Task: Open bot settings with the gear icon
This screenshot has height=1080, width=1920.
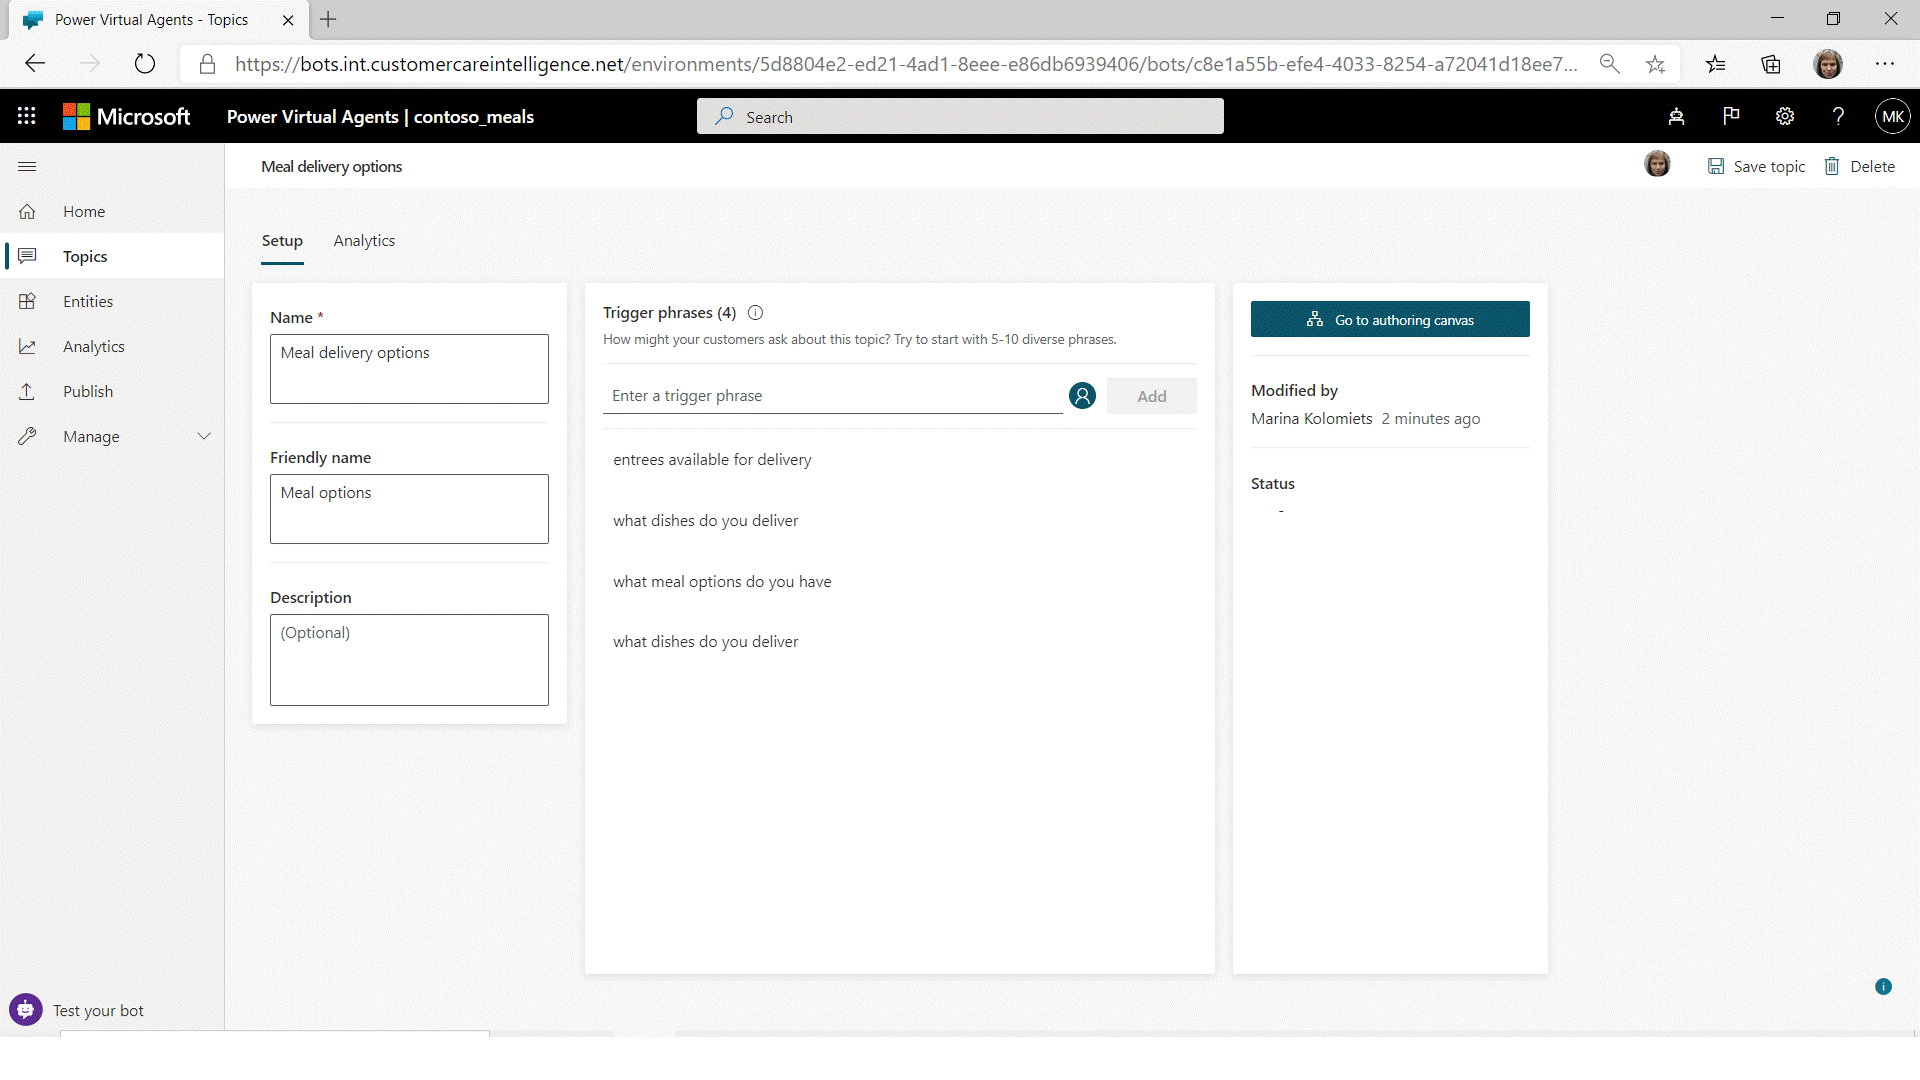Action: coord(1786,116)
